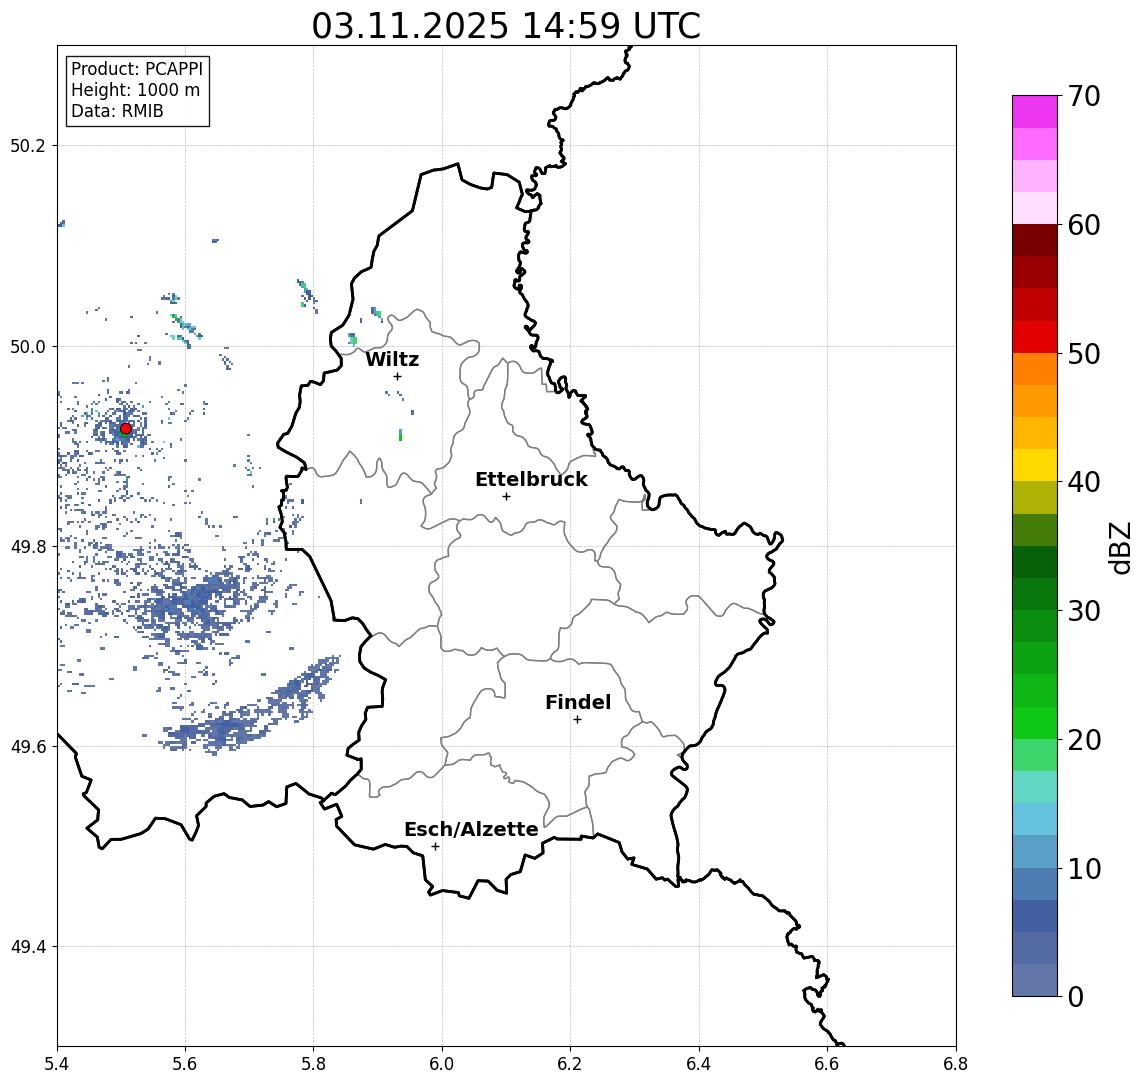Image resolution: width=1145 pixels, height=1084 pixels.
Task: Click the latitude axis label 49.6
Action: [x=28, y=747]
